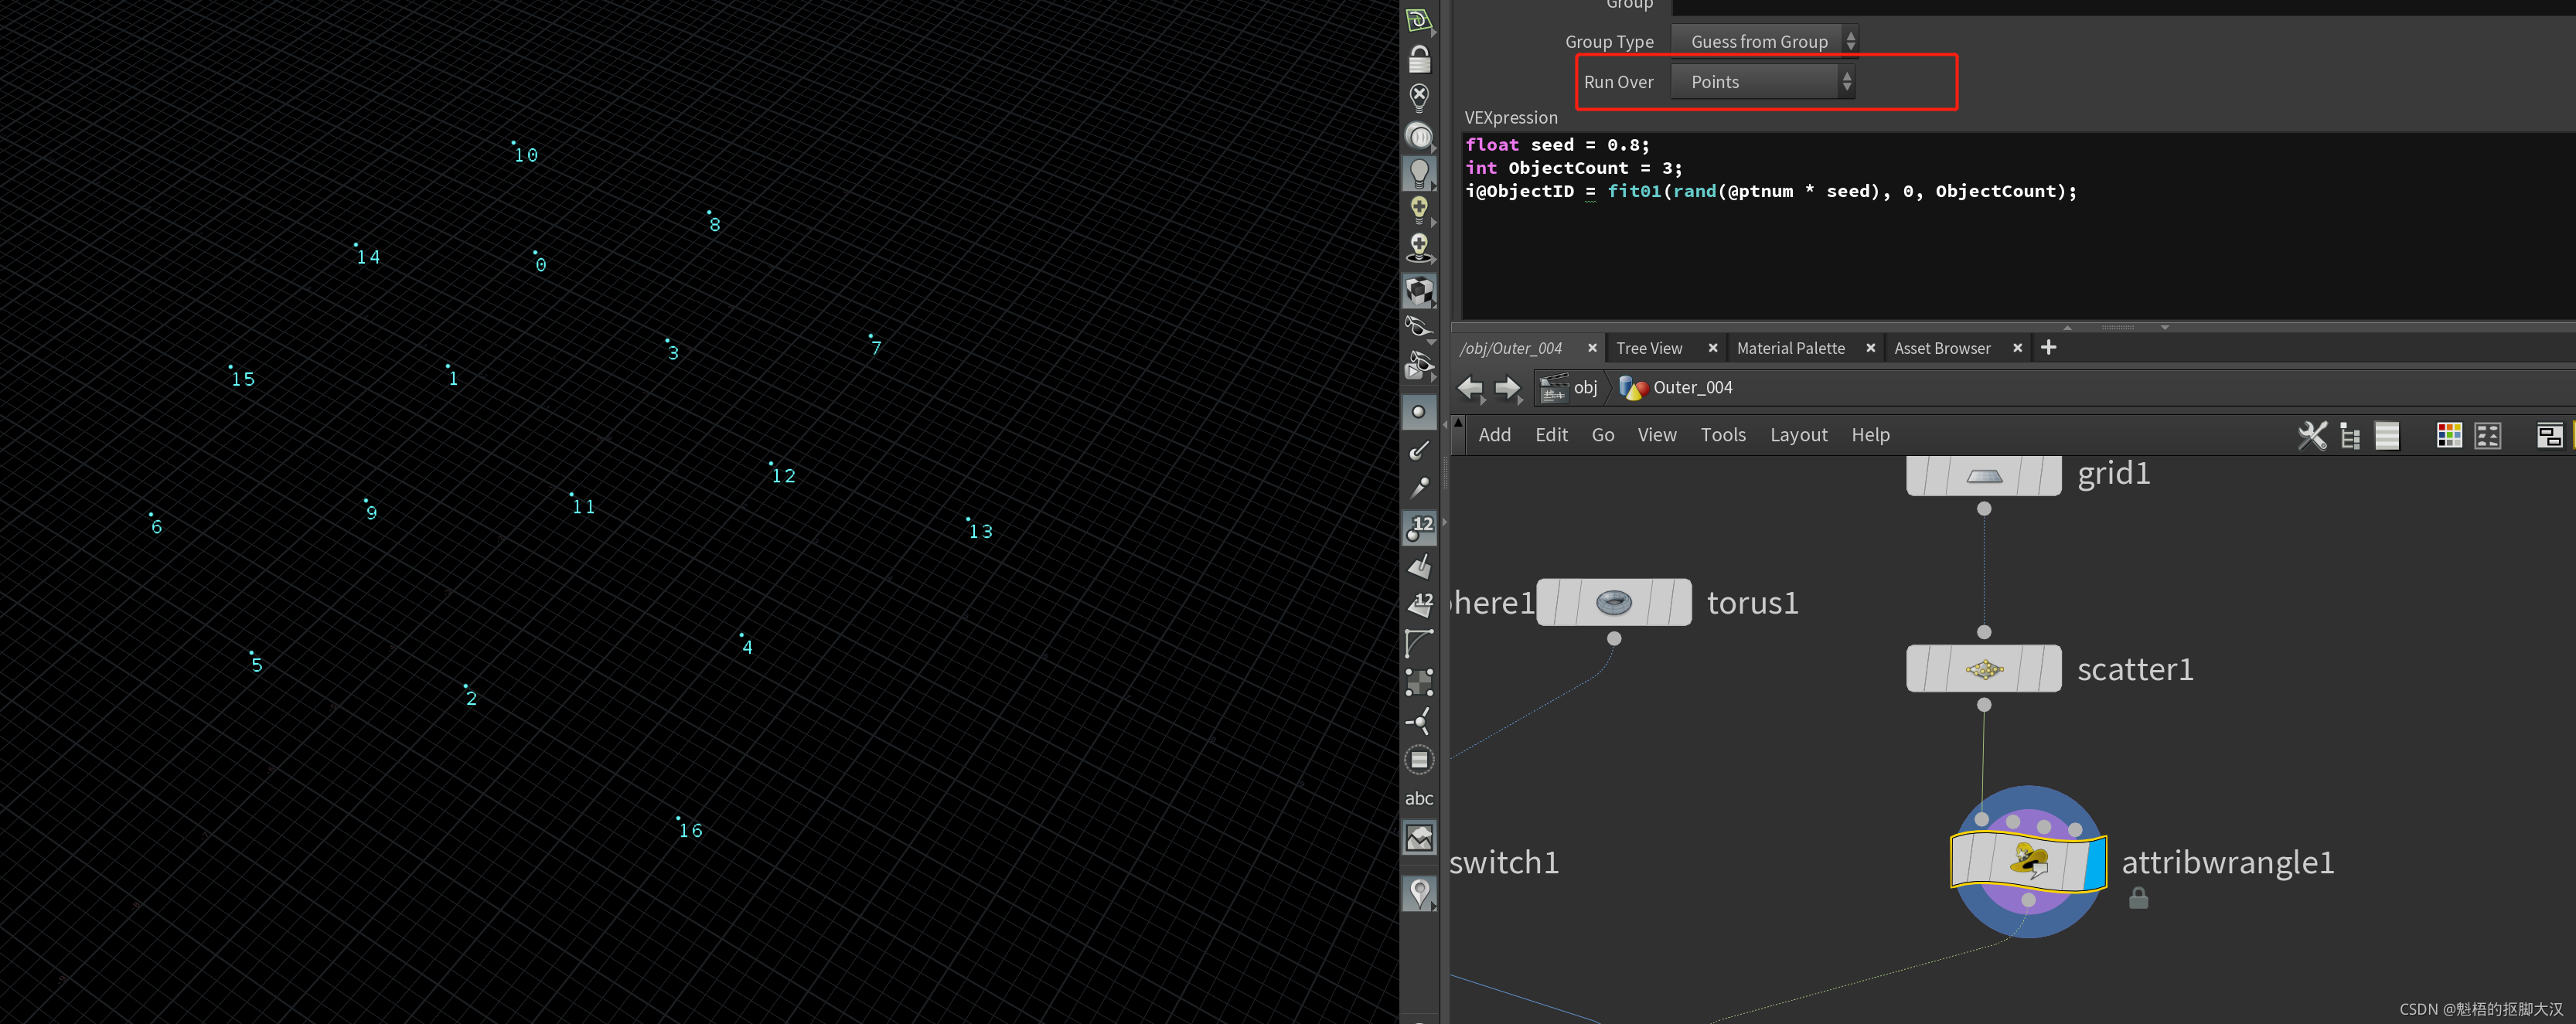This screenshot has width=2576, height=1024.
Task: Click the abc text display icon
Action: (1419, 798)
